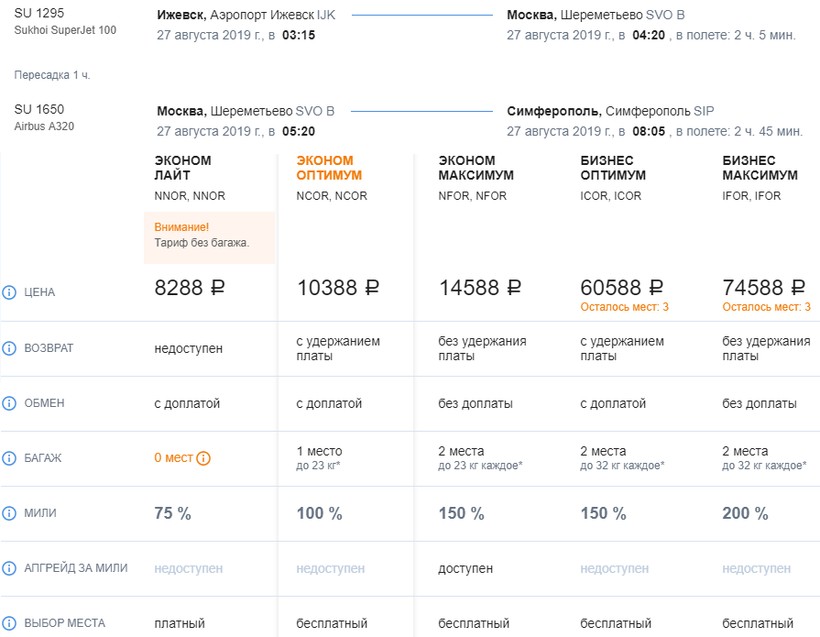
Task: Choose the ЭКОНОМ МАКСИМУМ fare header
Action: click(476, 168)
